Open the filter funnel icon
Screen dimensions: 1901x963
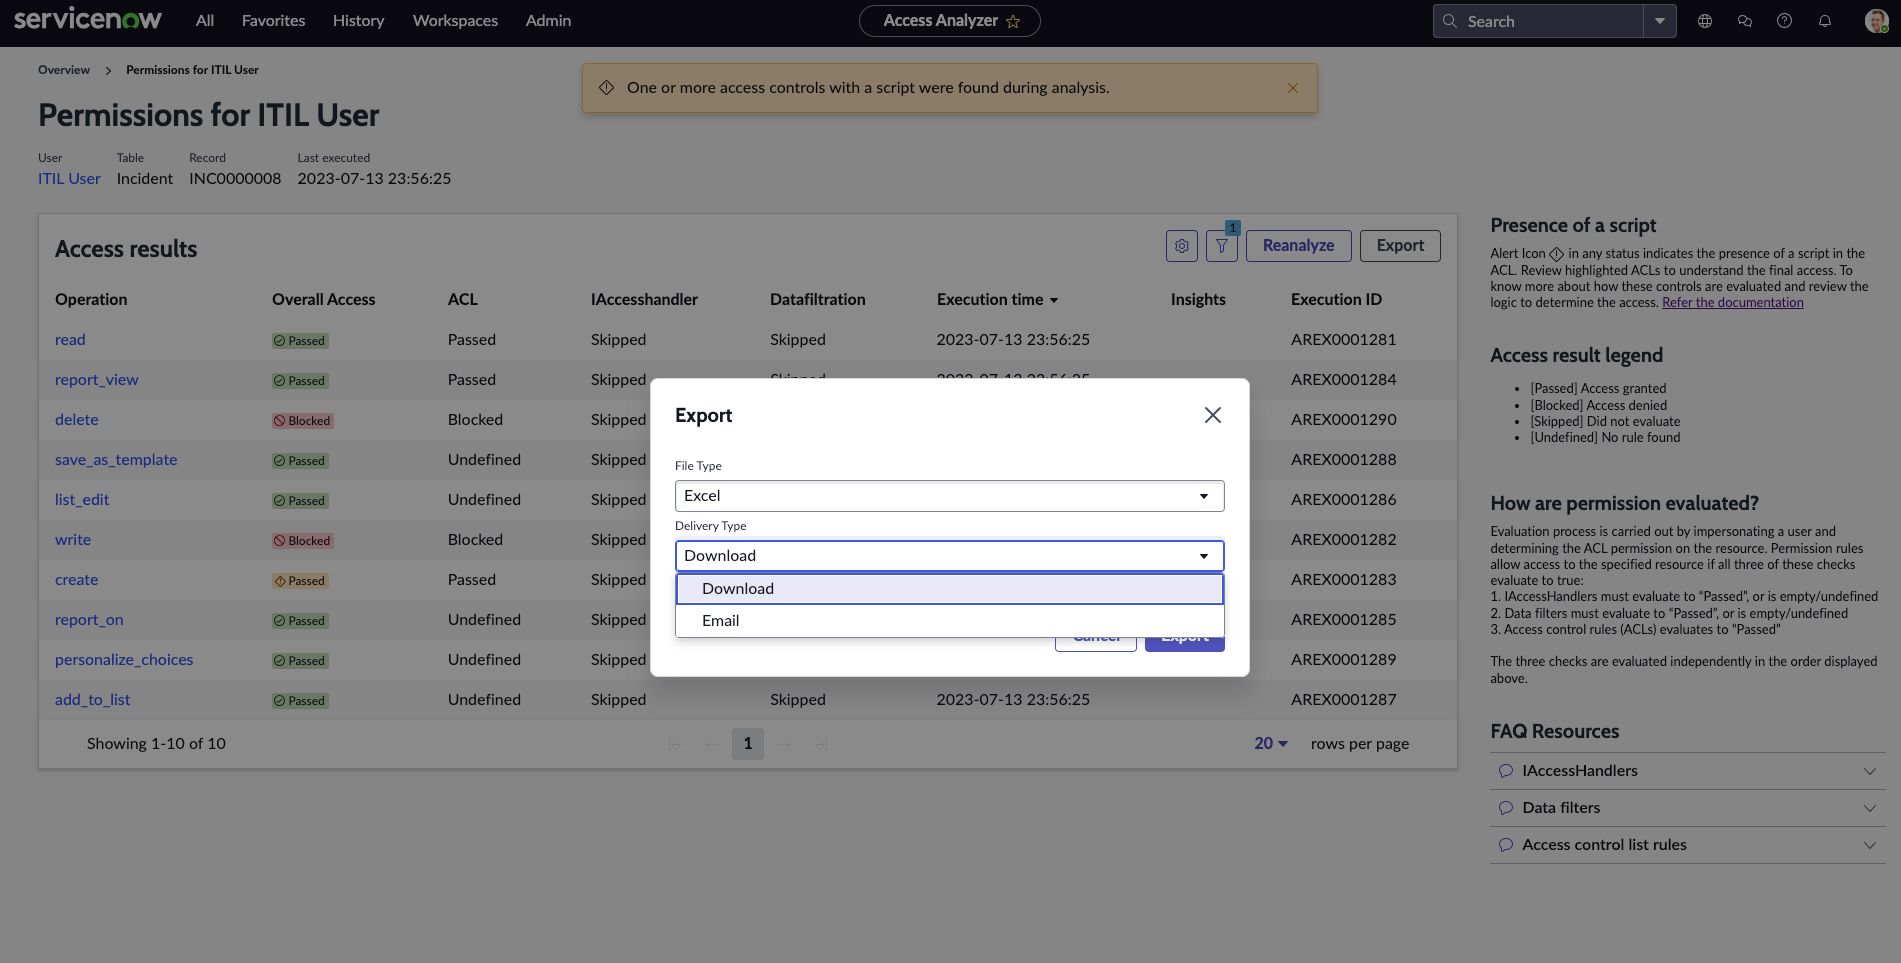click(1222, 246)
